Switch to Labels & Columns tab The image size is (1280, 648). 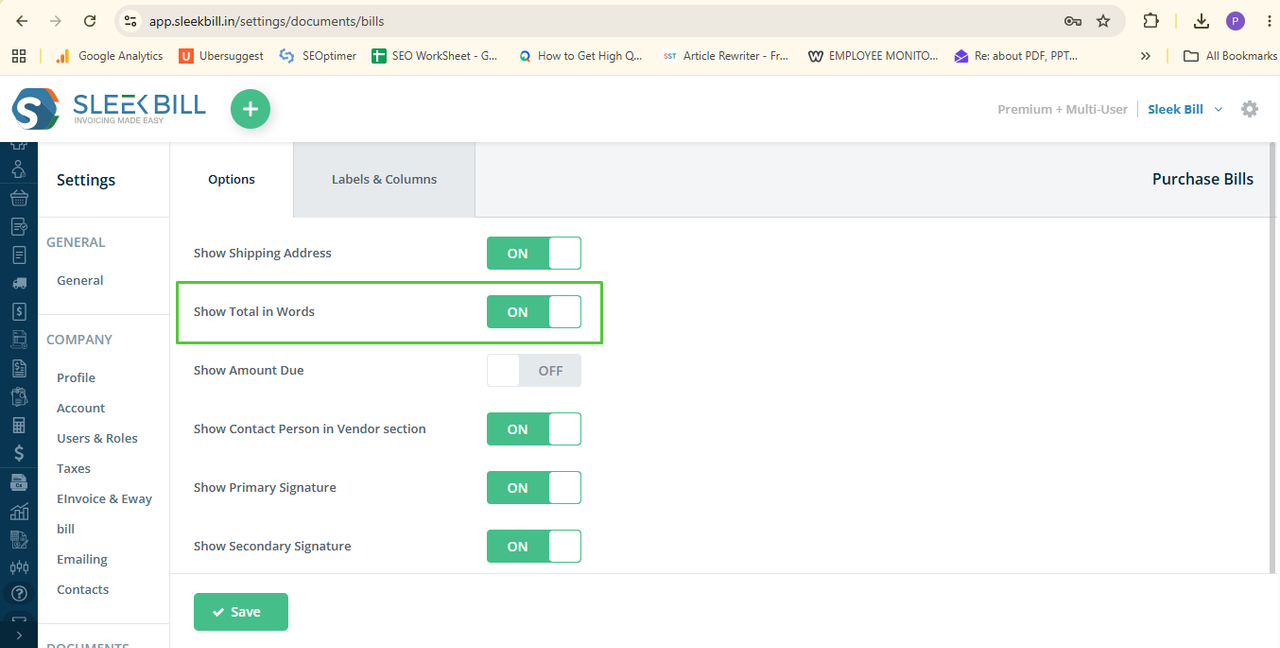[384, 180]
